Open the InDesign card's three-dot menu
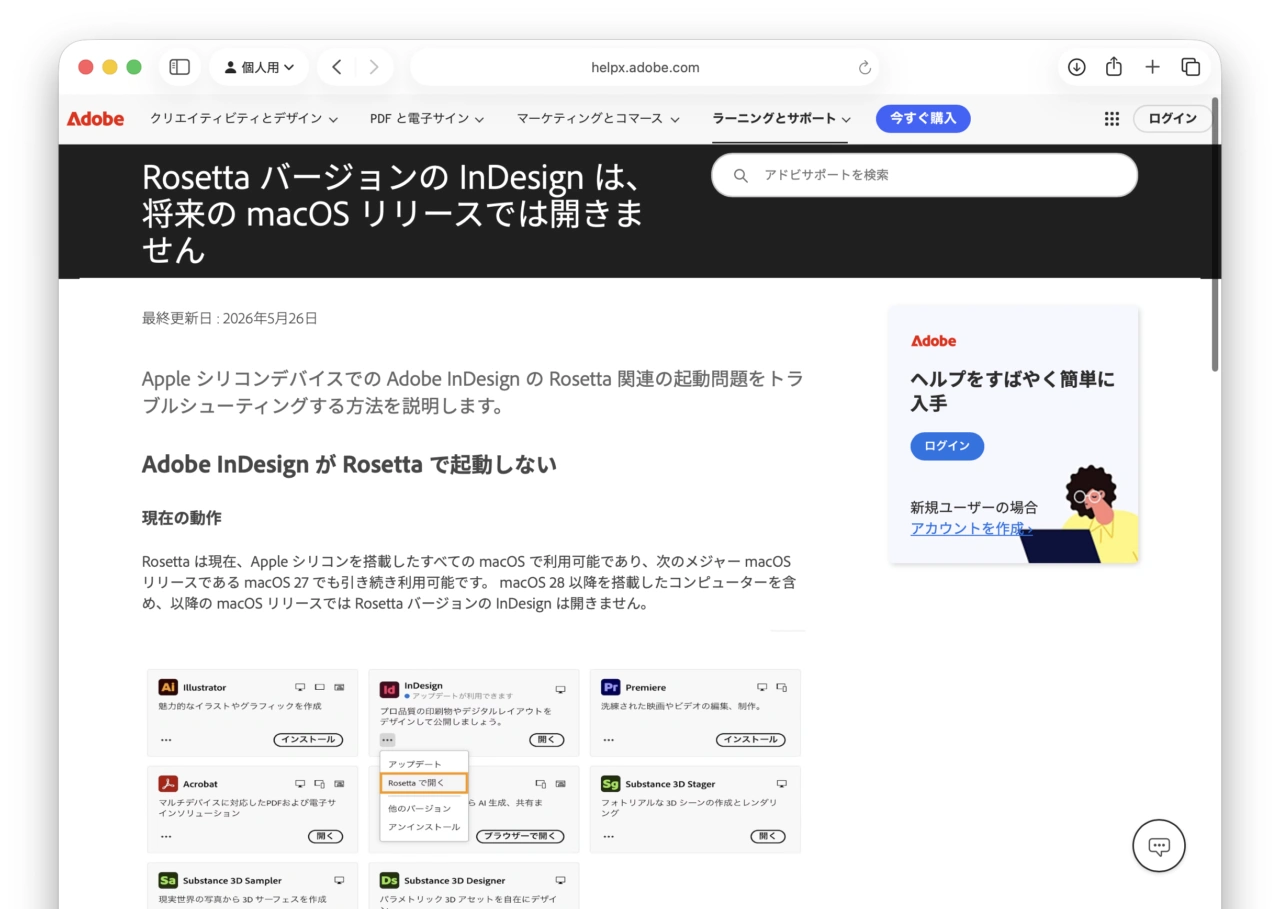 [387, 740]
